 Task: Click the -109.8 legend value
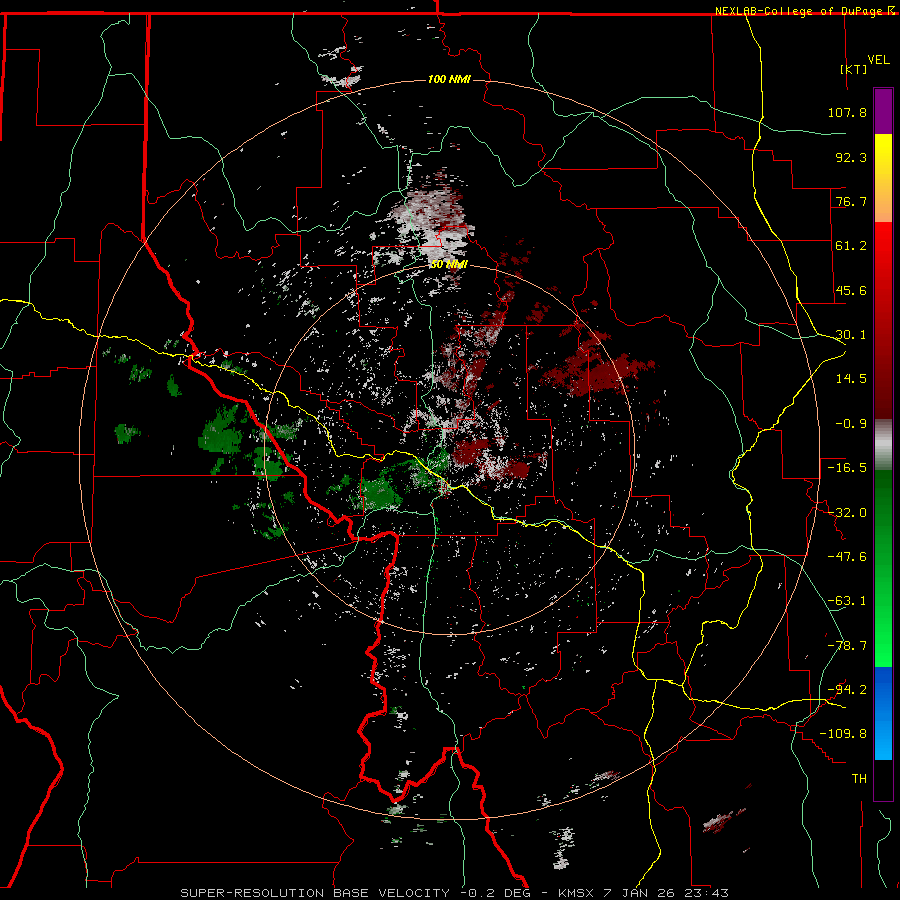(x=843, y=734)
